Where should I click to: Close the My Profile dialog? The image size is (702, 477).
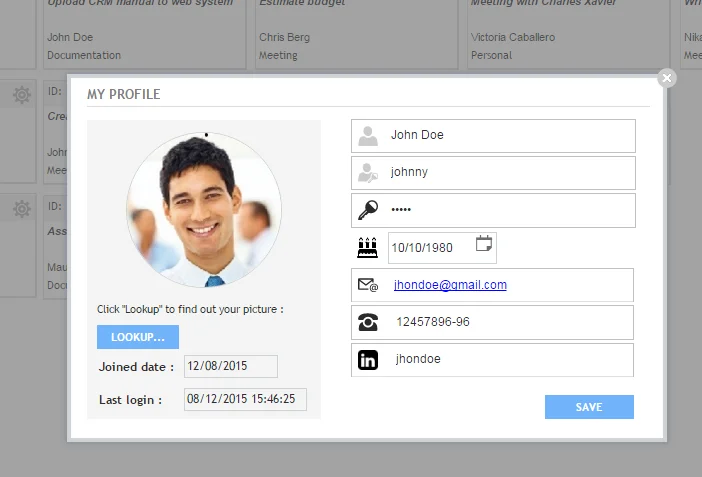[x=667, y=78]
